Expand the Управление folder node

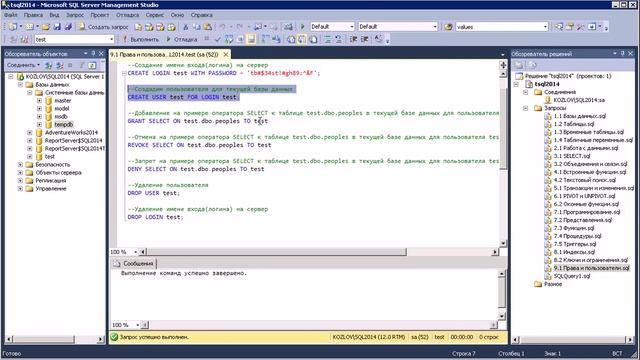pos(20,189)
